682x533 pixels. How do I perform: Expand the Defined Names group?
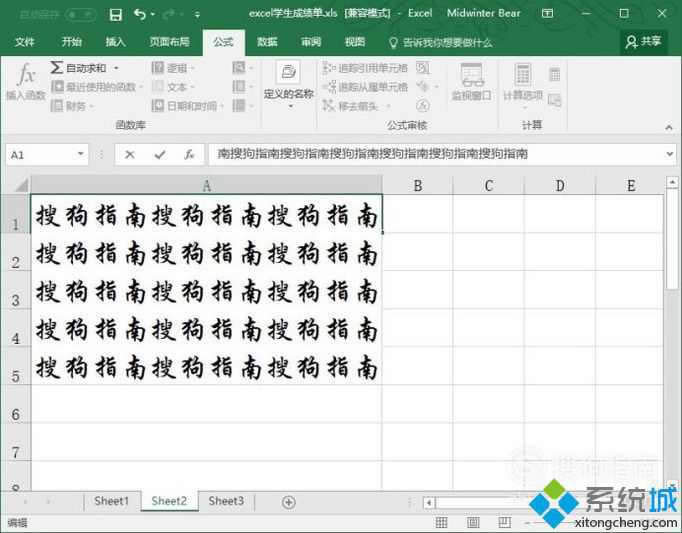point(289,85)
